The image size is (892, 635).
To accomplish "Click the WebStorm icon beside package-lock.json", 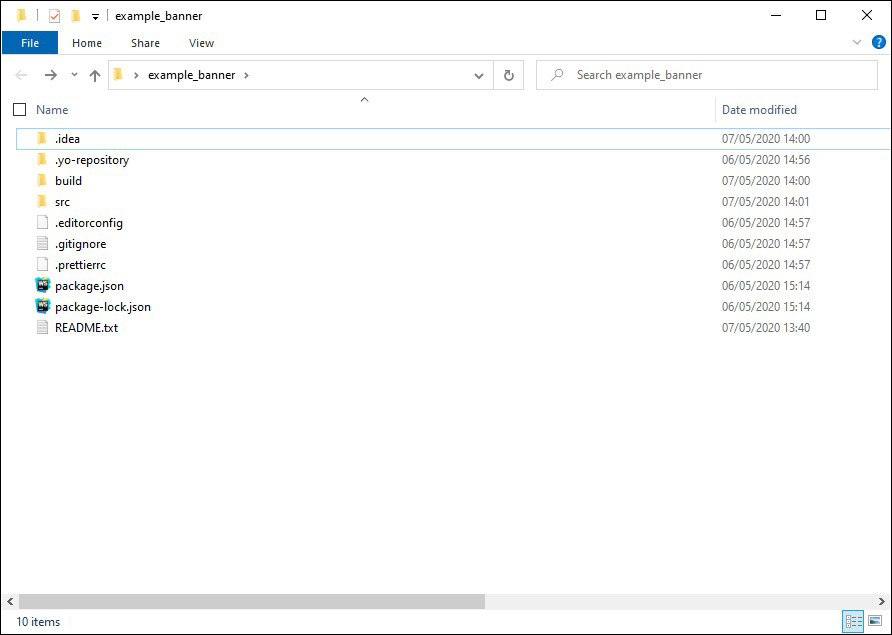I will pos(42,307).
